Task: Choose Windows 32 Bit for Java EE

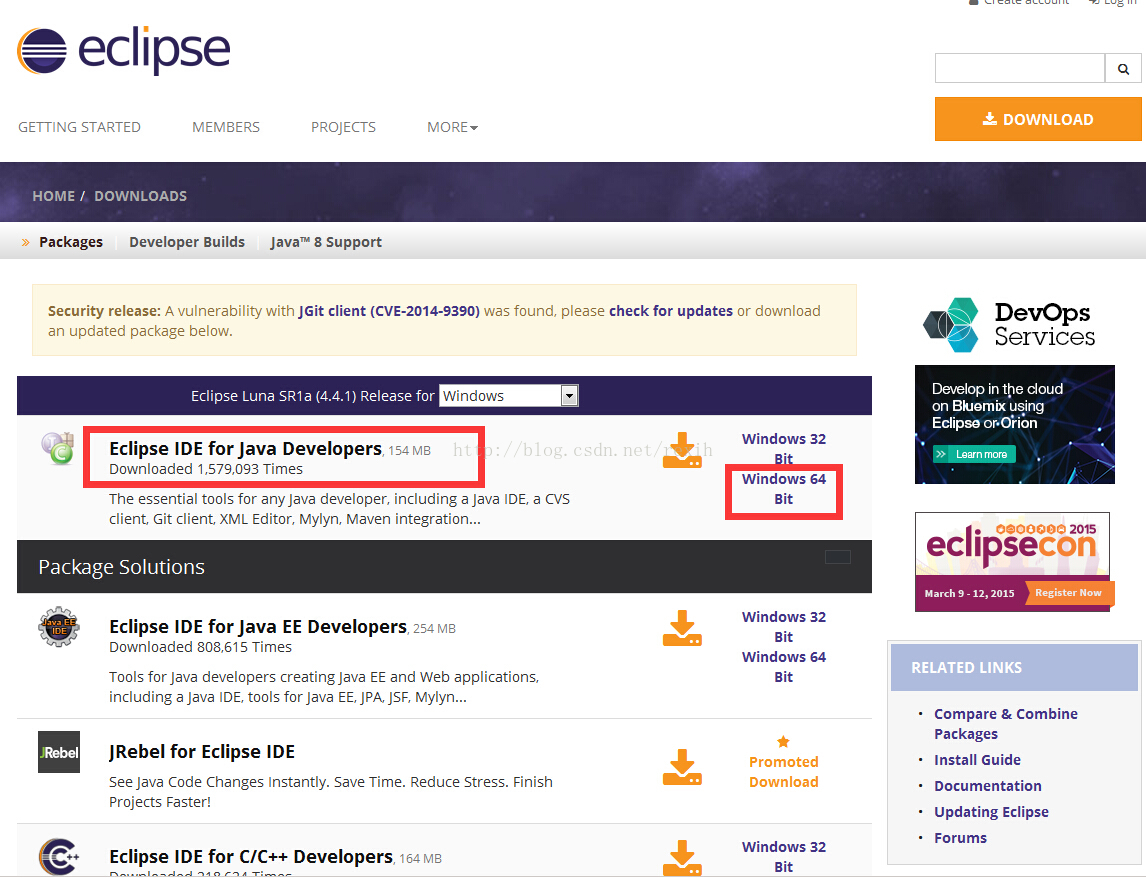Action: point(783,627)
